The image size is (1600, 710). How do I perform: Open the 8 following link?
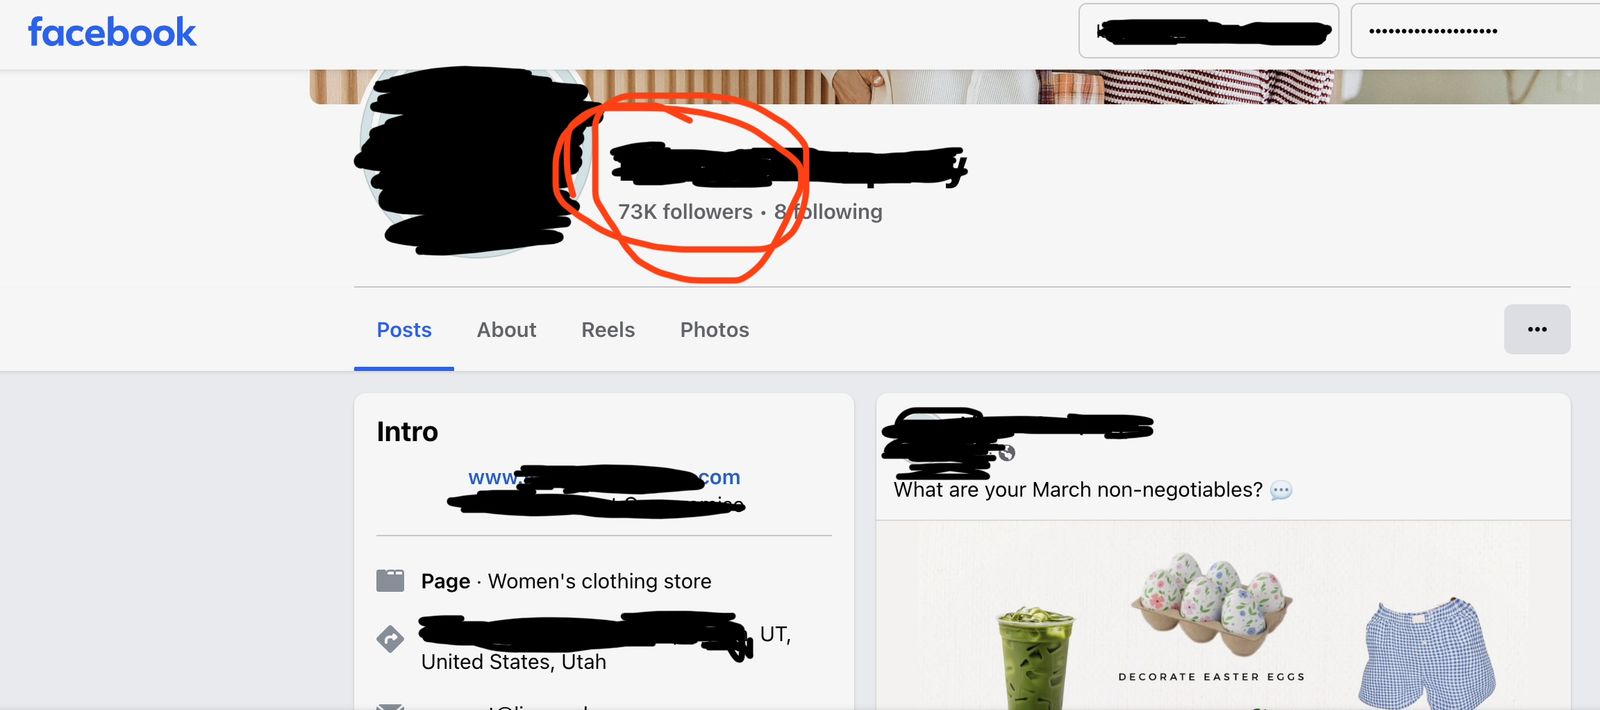[x=828, y=212]
